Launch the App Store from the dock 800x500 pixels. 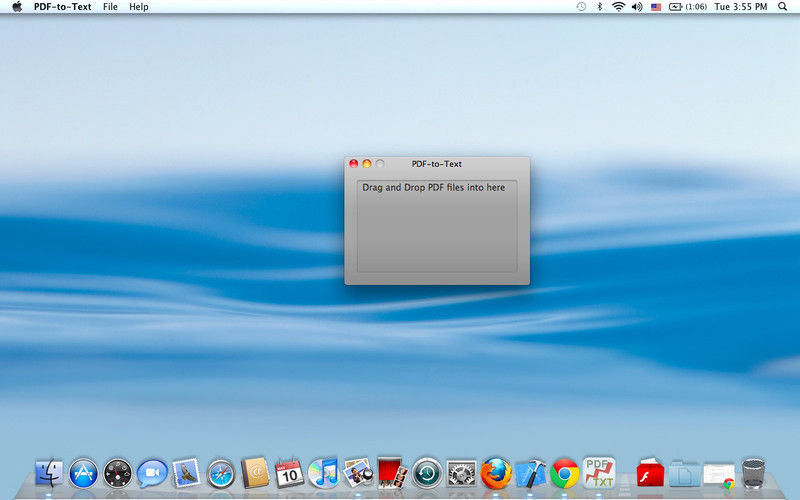83,473
